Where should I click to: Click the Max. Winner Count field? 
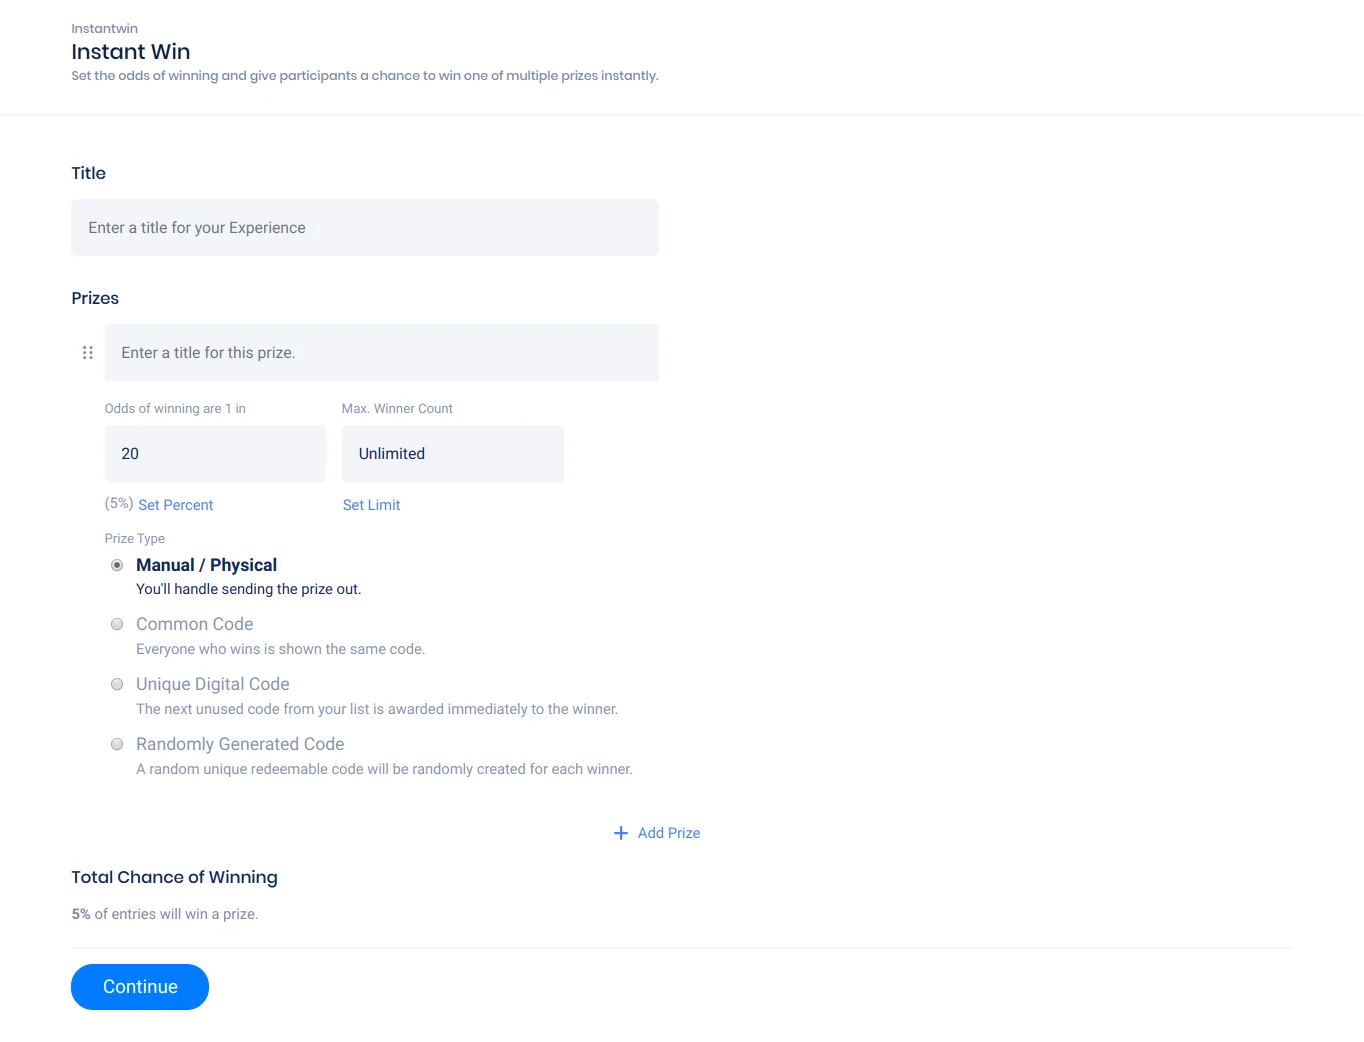click(452, 454)
